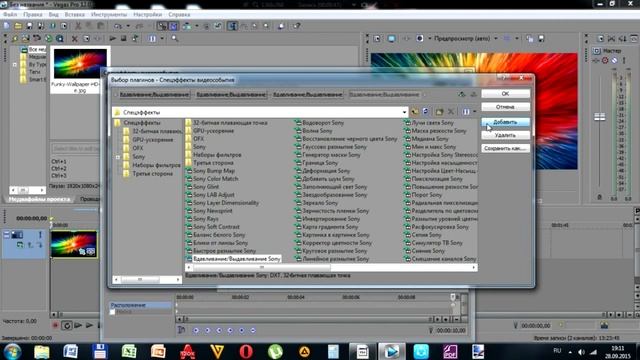The width and height of the screenshot is (640, 360).
Task: Go up one folder level in plugin chooser
Action: tap(415, 112)
